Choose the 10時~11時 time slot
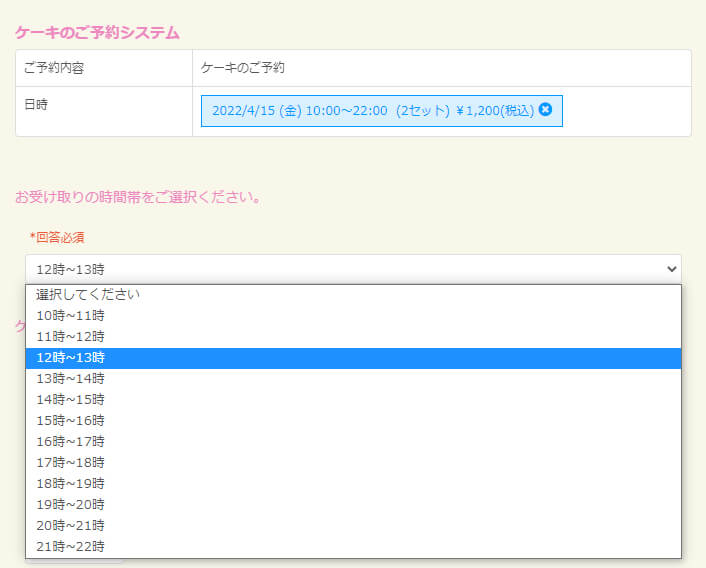The image size is (706, 568). click(70, 316)
